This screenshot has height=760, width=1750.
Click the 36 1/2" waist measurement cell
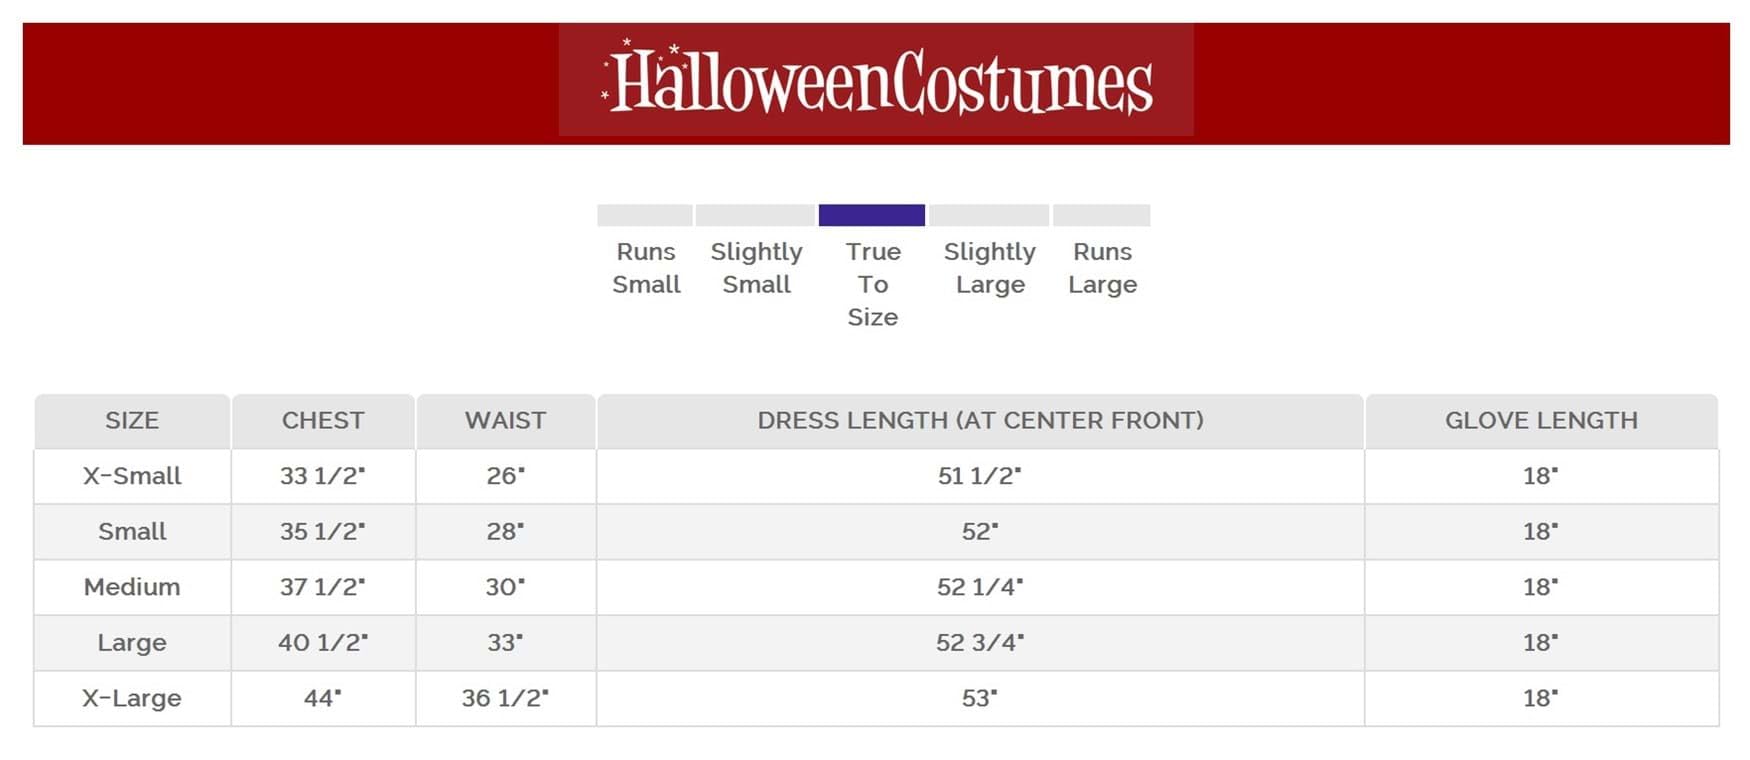[x=505, y=698]
